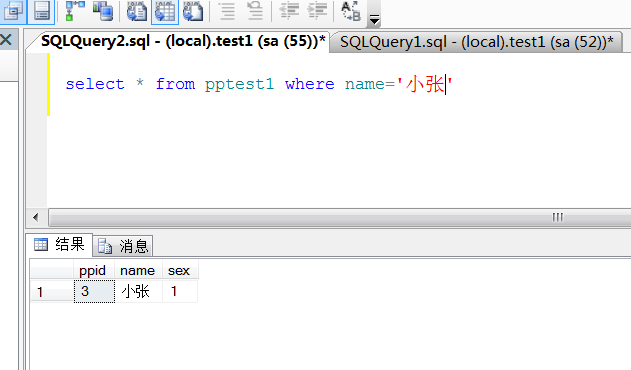The height and width of the screenshot is (370, 631).
Task: Switch to the SQLQuery2.sql tab
Action: coord(183,41)
